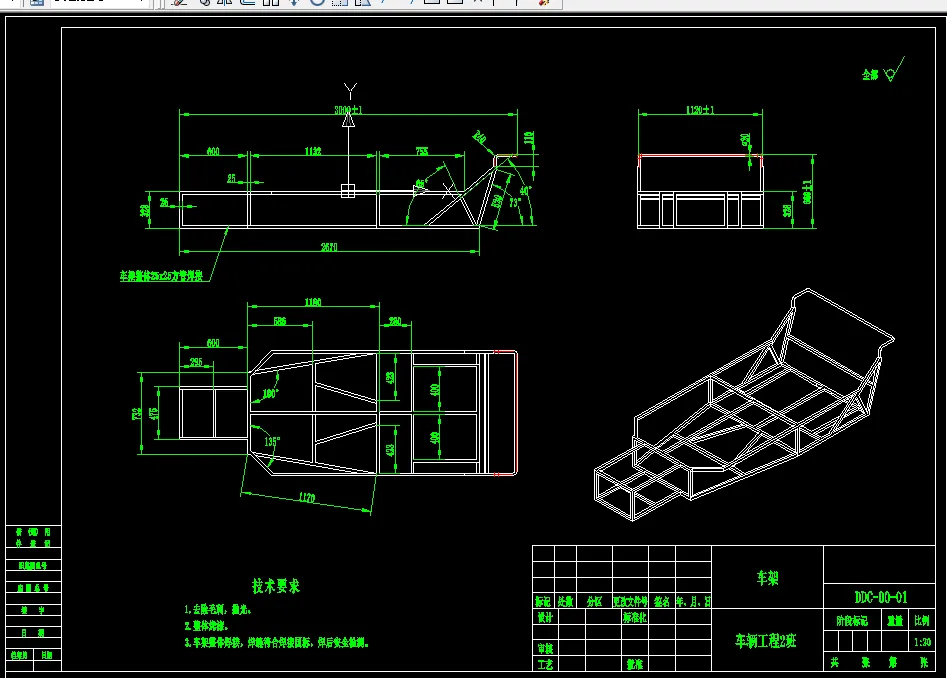Select the 110 dimension at the side view right end
Screen dimensions: 947x678
coord(529,138)
